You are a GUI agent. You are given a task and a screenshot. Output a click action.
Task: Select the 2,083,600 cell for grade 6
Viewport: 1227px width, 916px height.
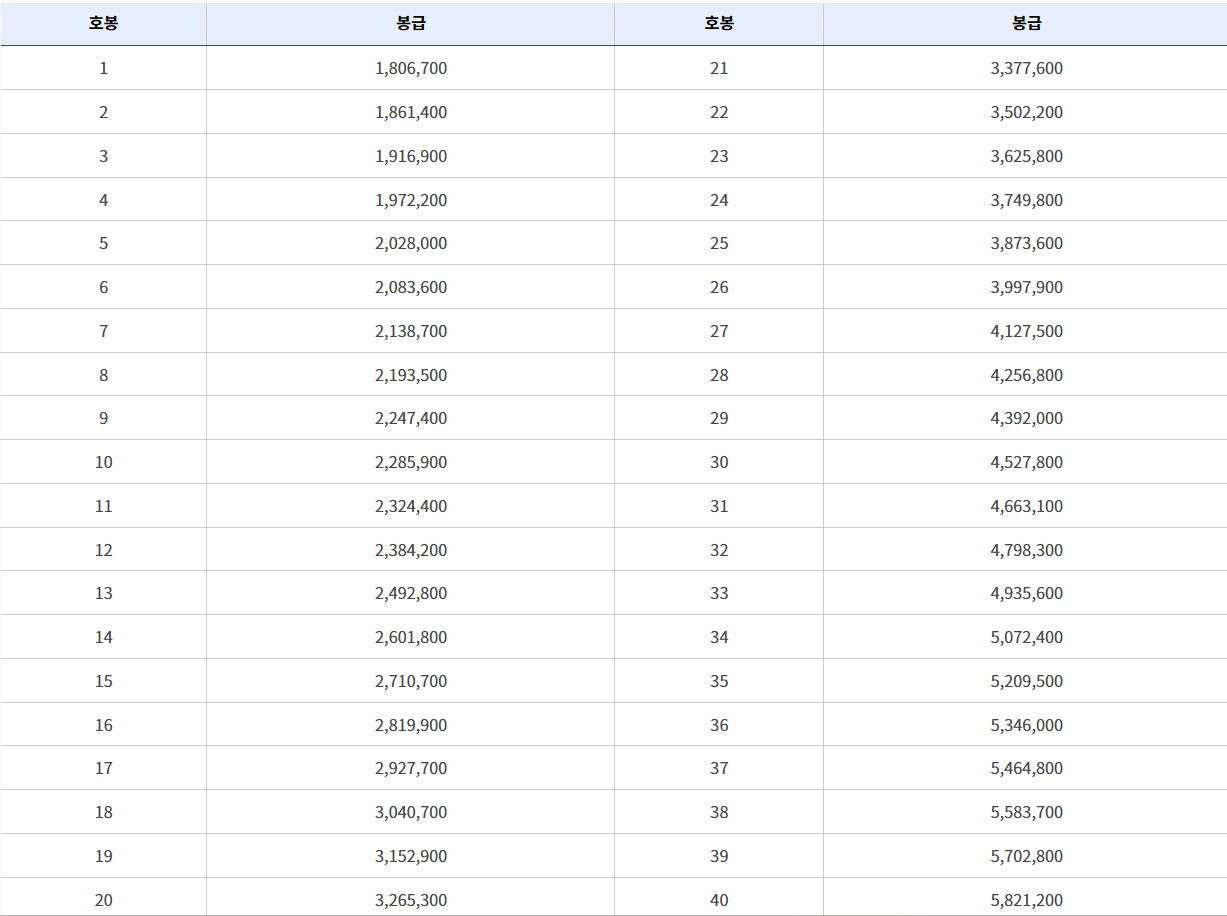tap(411, 287)
